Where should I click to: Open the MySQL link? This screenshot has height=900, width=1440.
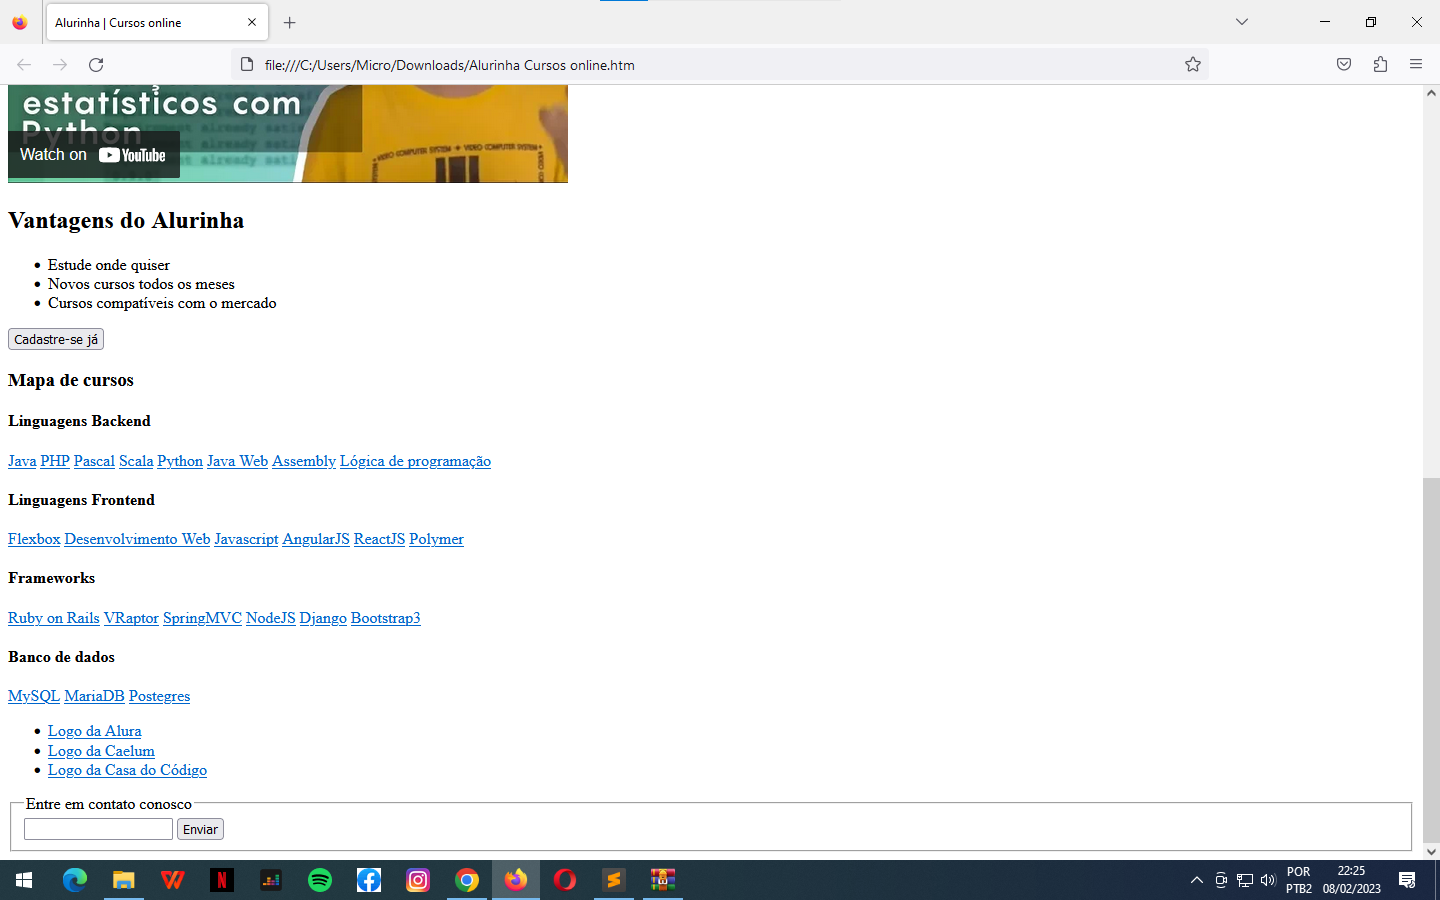click(x=34, y=696)
